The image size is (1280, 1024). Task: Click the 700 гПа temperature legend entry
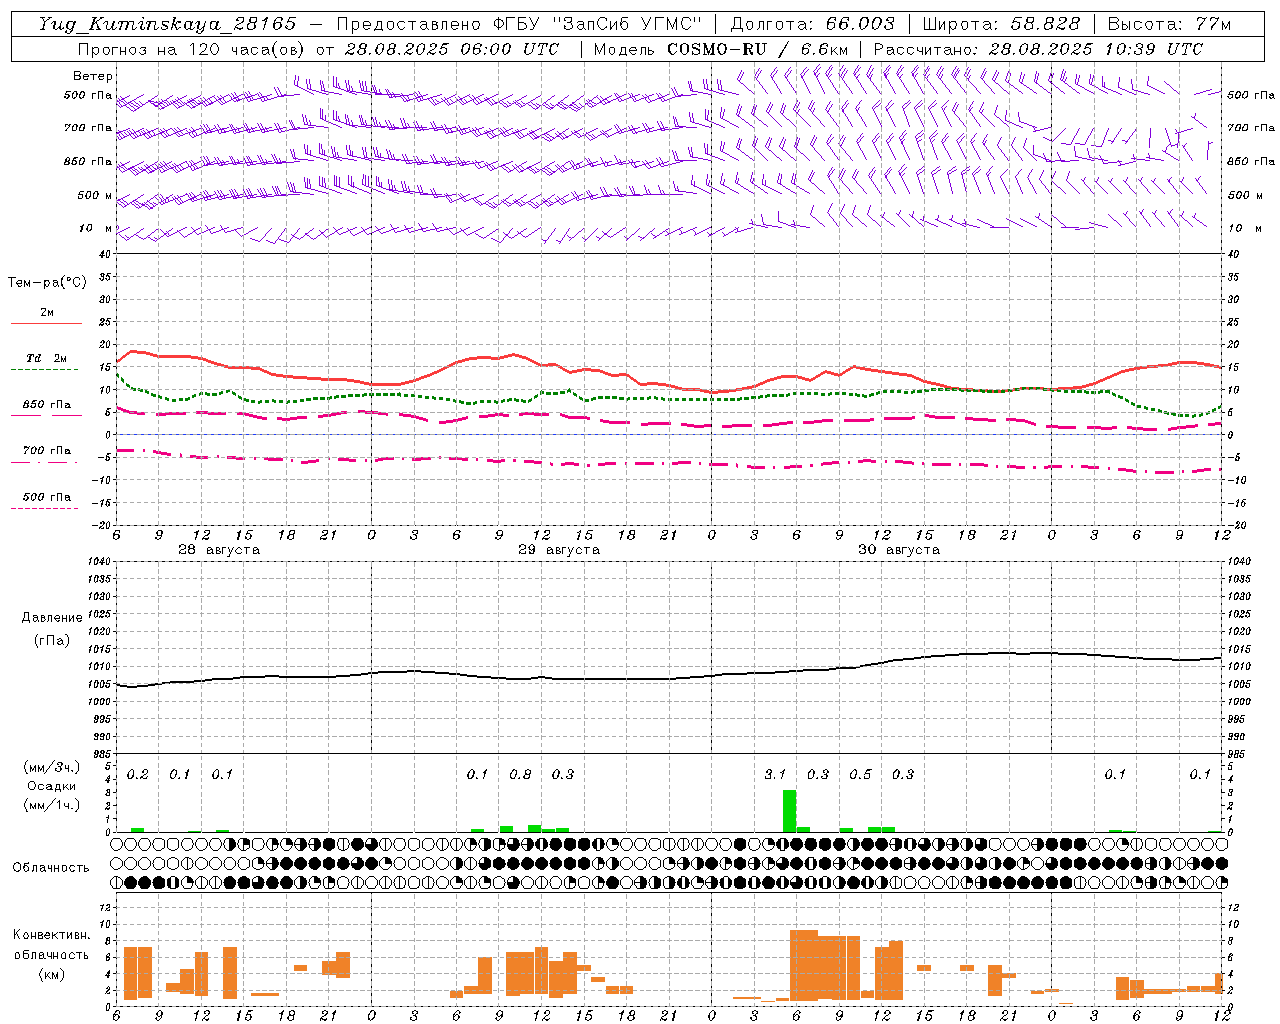(x=47, y=451)
